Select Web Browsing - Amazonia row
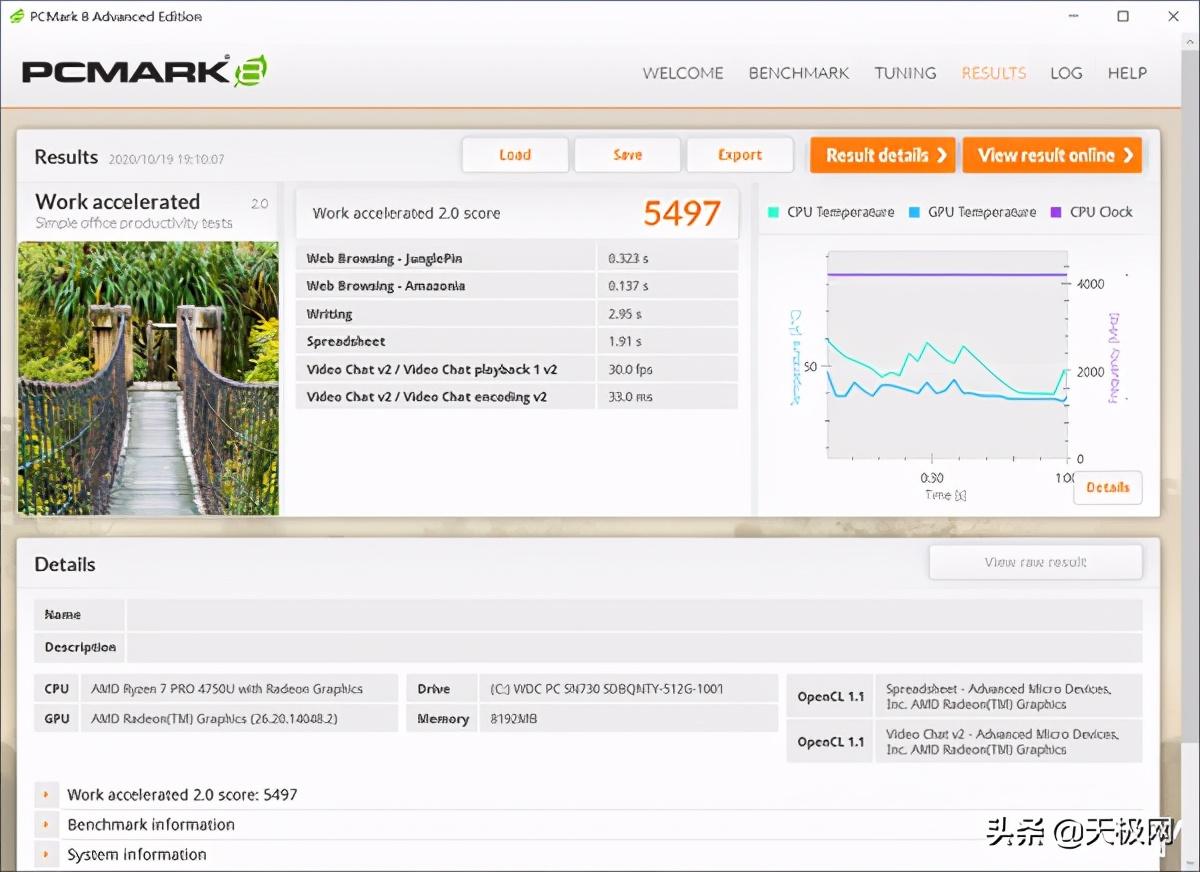Image resolution: width=1200 pixels, height=872 pixels. point(517,286)
